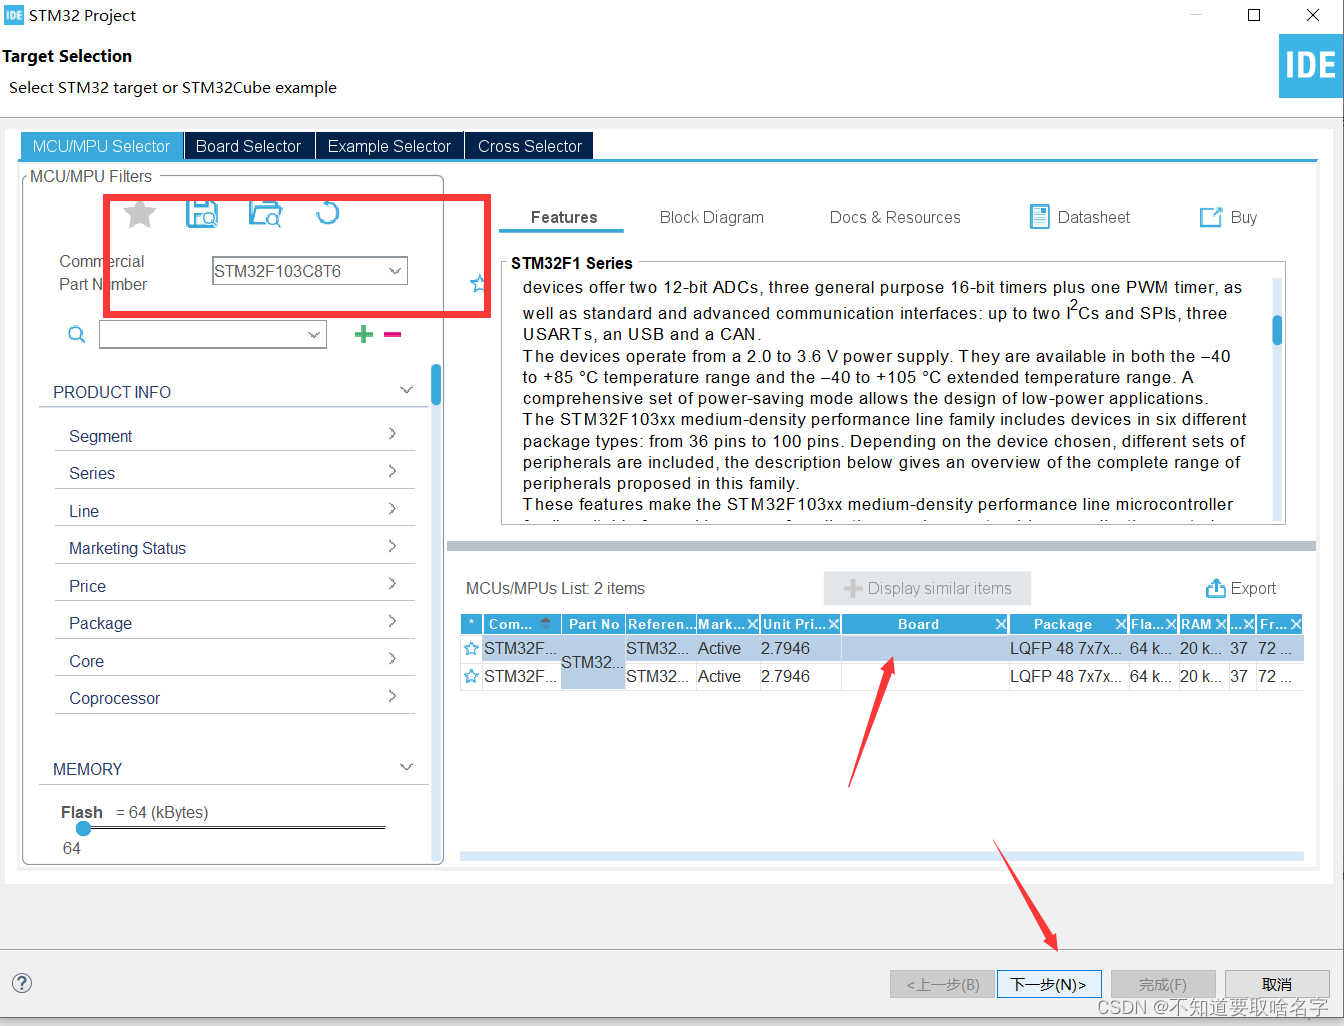Click the 取消 cancel button
The width and height of the screenshot is (1344, 1026).
(1277, 984)
